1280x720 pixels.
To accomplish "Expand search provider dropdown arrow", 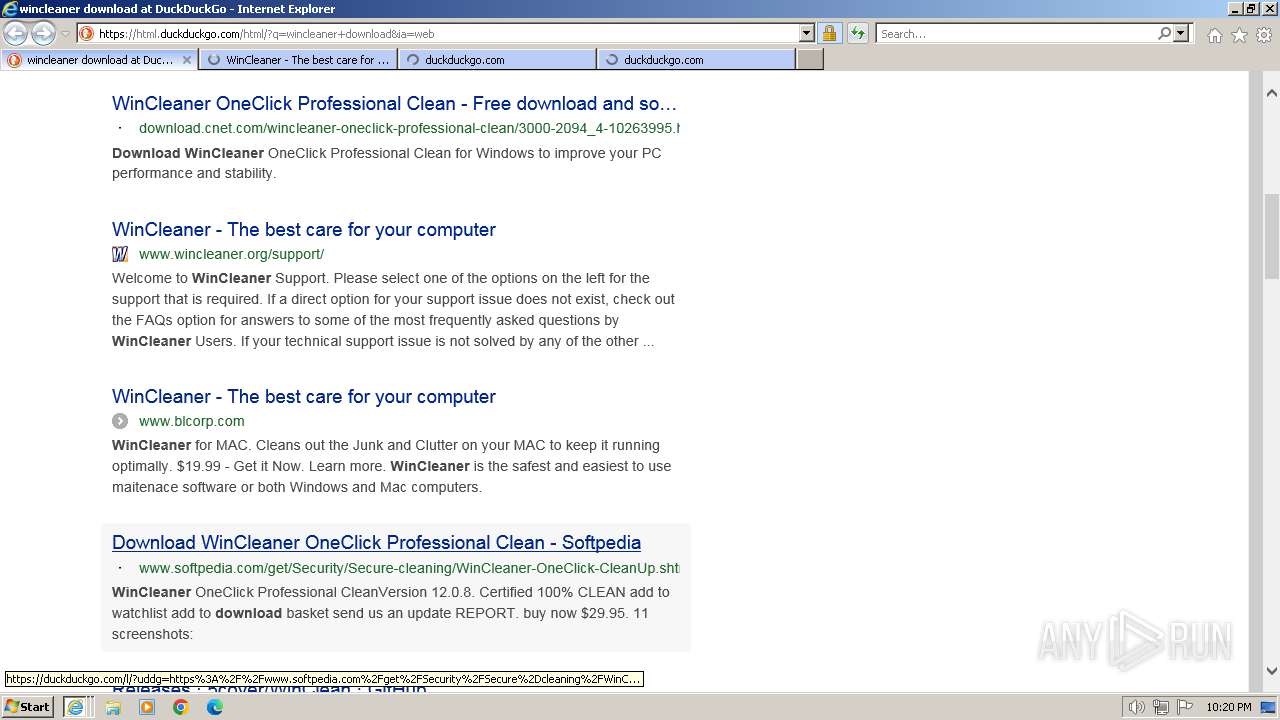I will click(x=1181, y=33).
